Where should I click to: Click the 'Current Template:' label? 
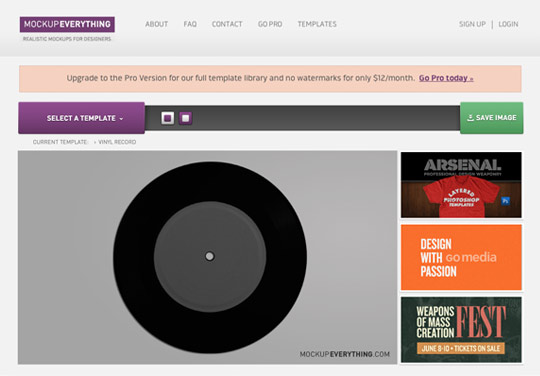[x=60, y=142]
